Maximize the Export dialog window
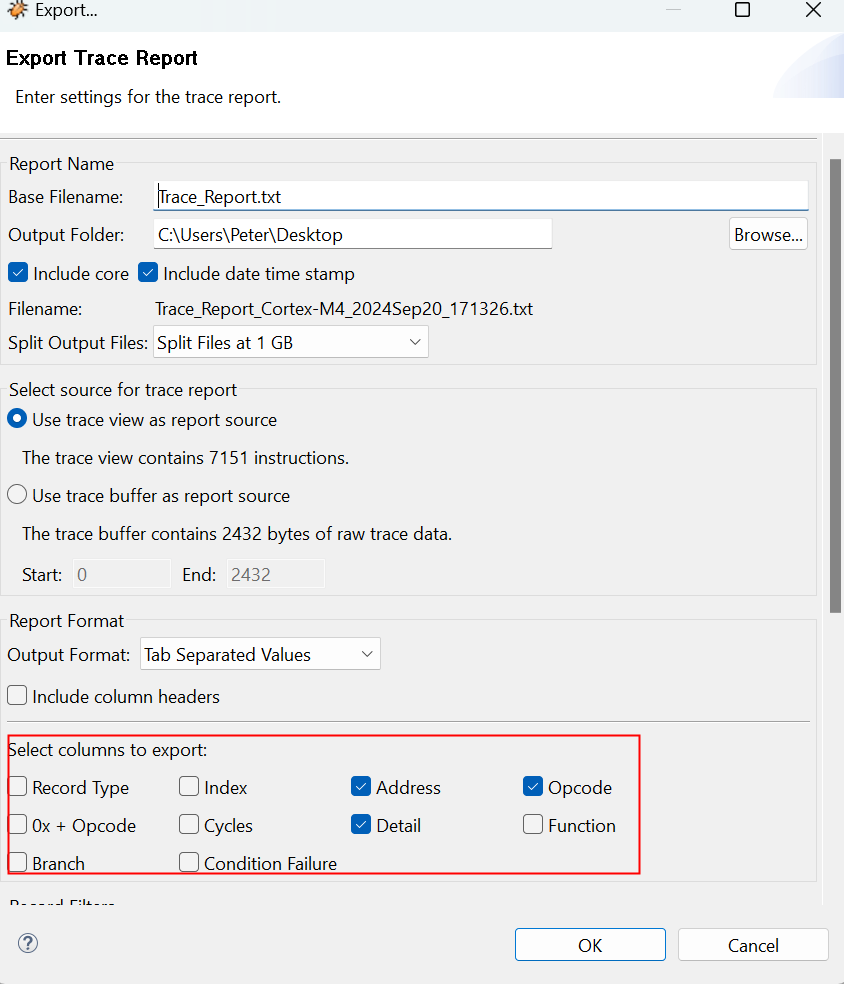 742,11
